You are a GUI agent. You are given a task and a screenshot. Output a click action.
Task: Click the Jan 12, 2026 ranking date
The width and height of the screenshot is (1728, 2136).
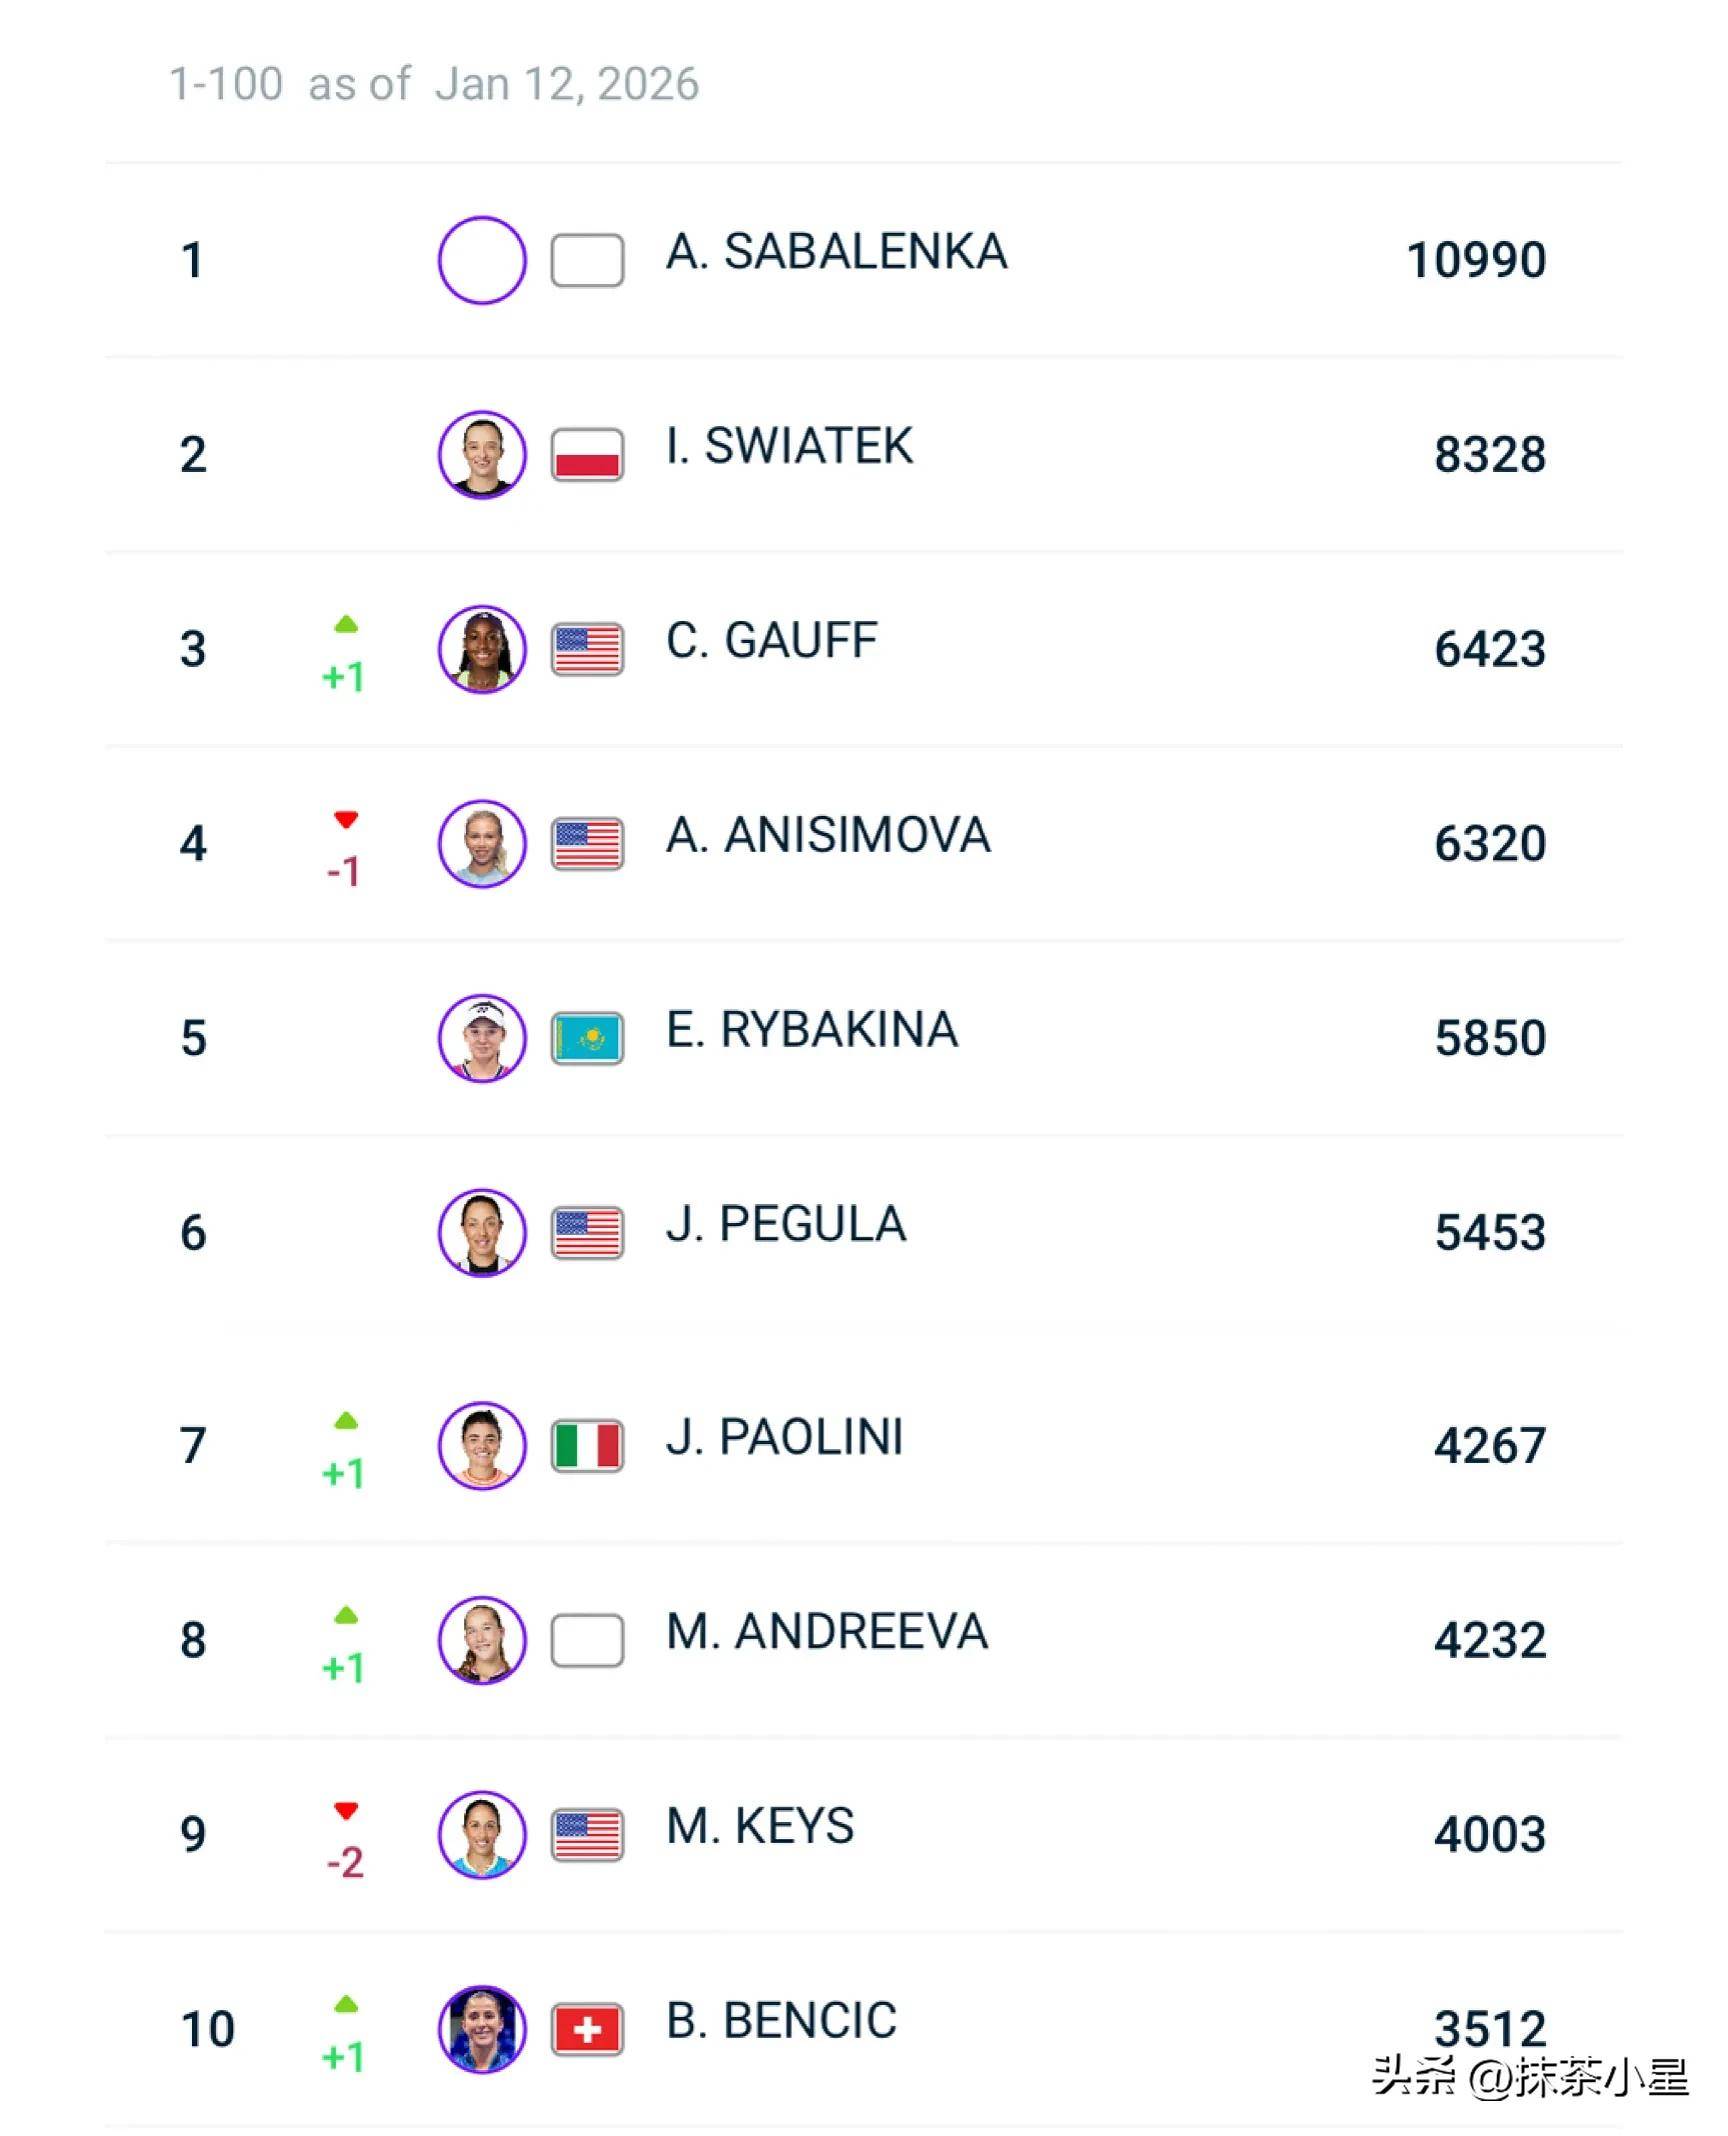566,84
